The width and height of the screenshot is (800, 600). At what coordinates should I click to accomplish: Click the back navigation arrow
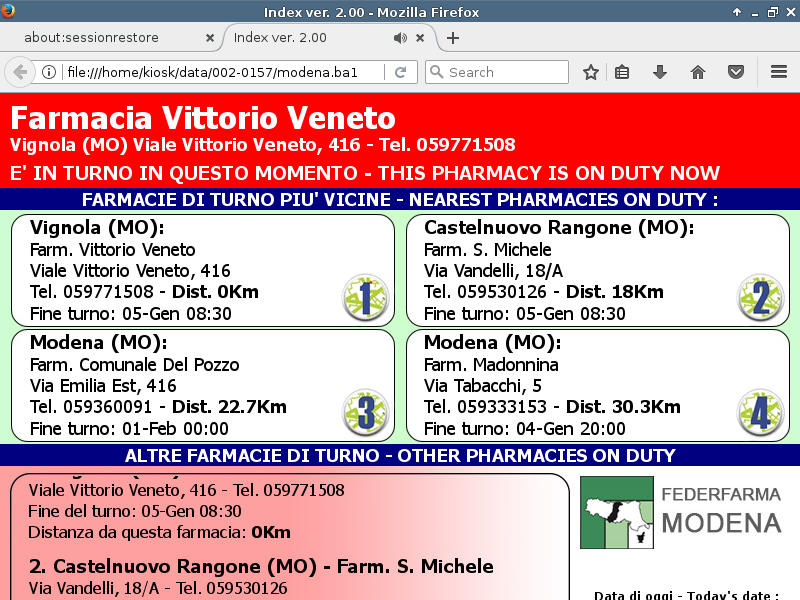[19, 72]
